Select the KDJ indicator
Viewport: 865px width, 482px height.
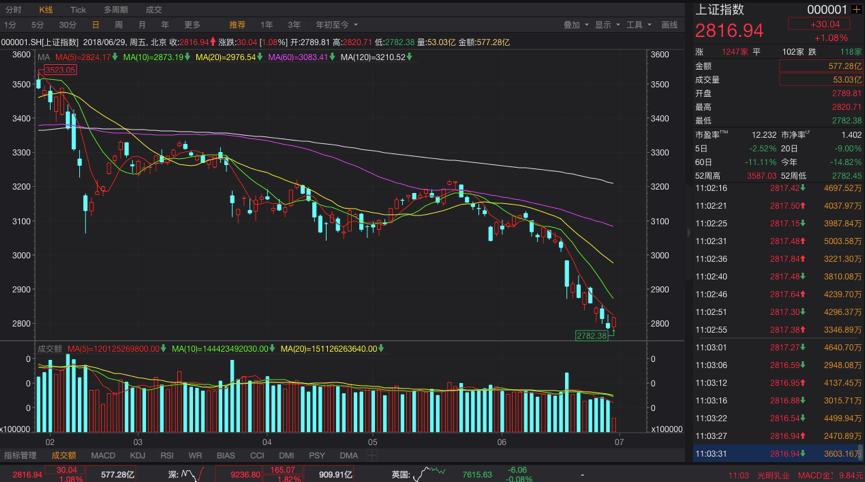point(138,456)
